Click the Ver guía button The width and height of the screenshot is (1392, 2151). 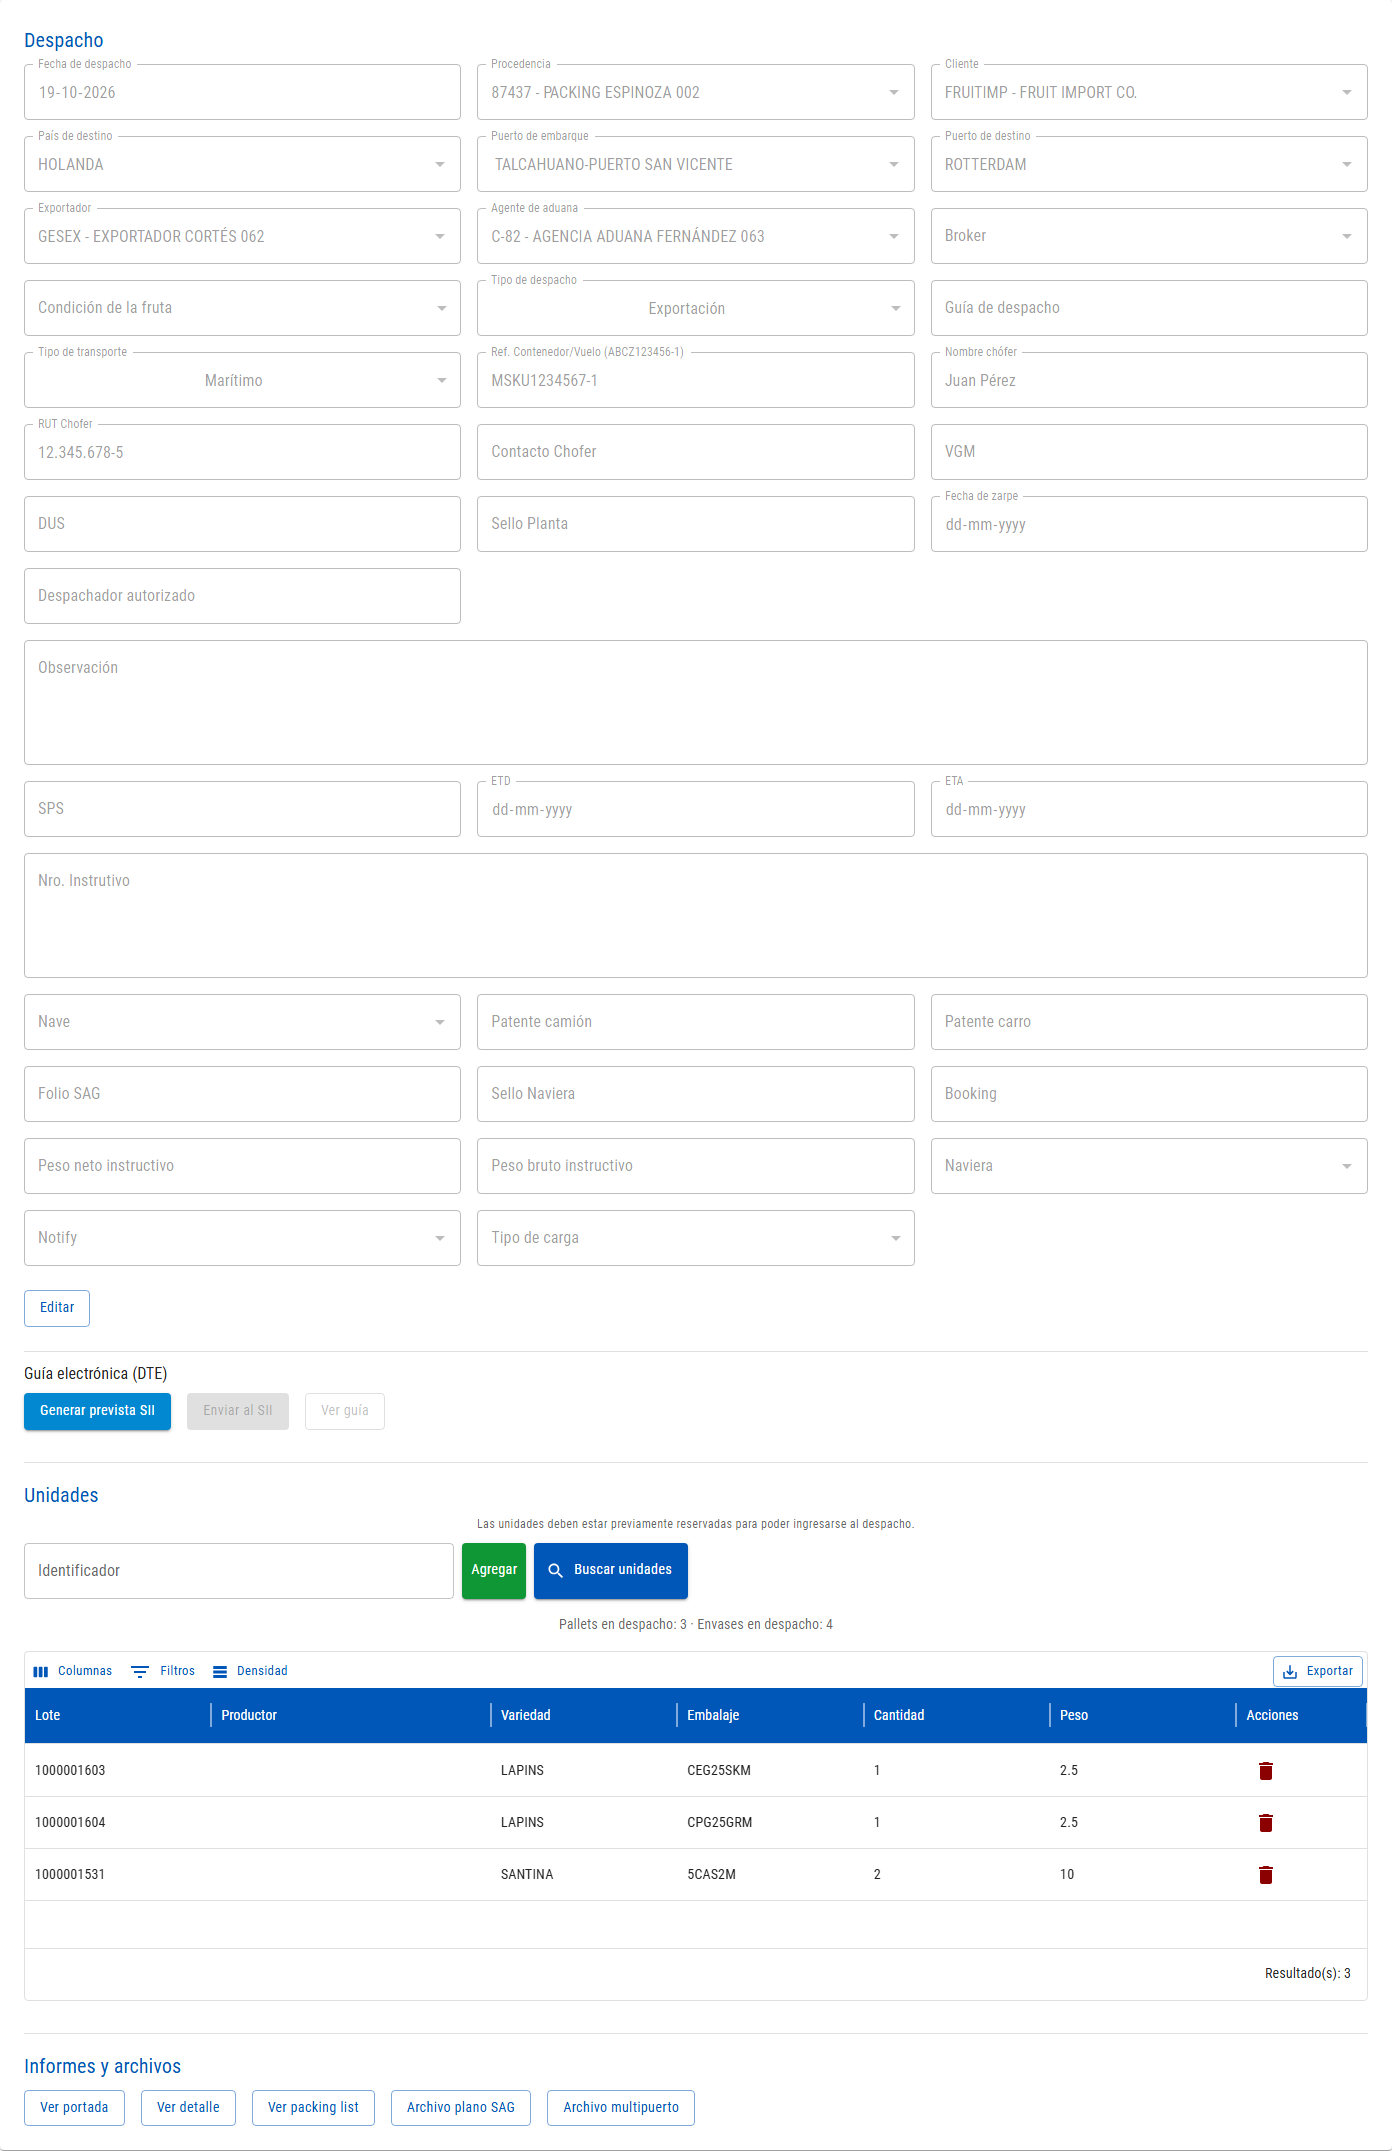pyautogui.click(x=344, y=1411)
